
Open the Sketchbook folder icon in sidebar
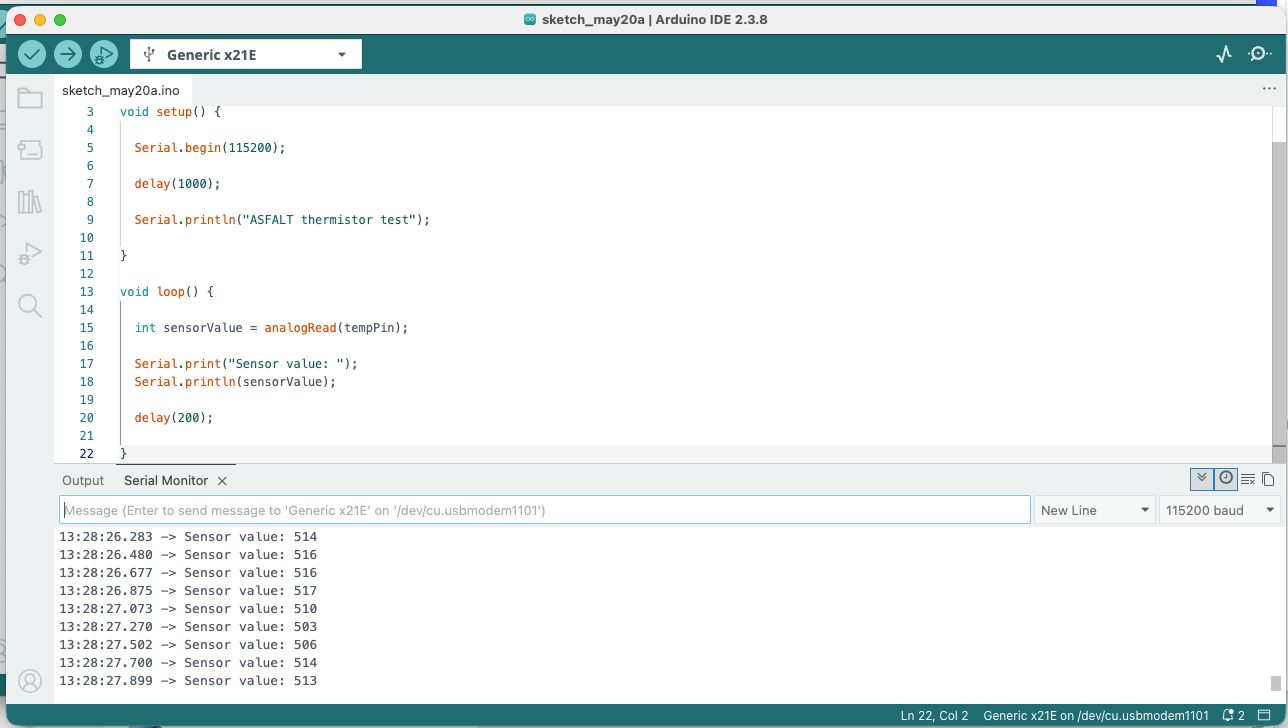30,98
